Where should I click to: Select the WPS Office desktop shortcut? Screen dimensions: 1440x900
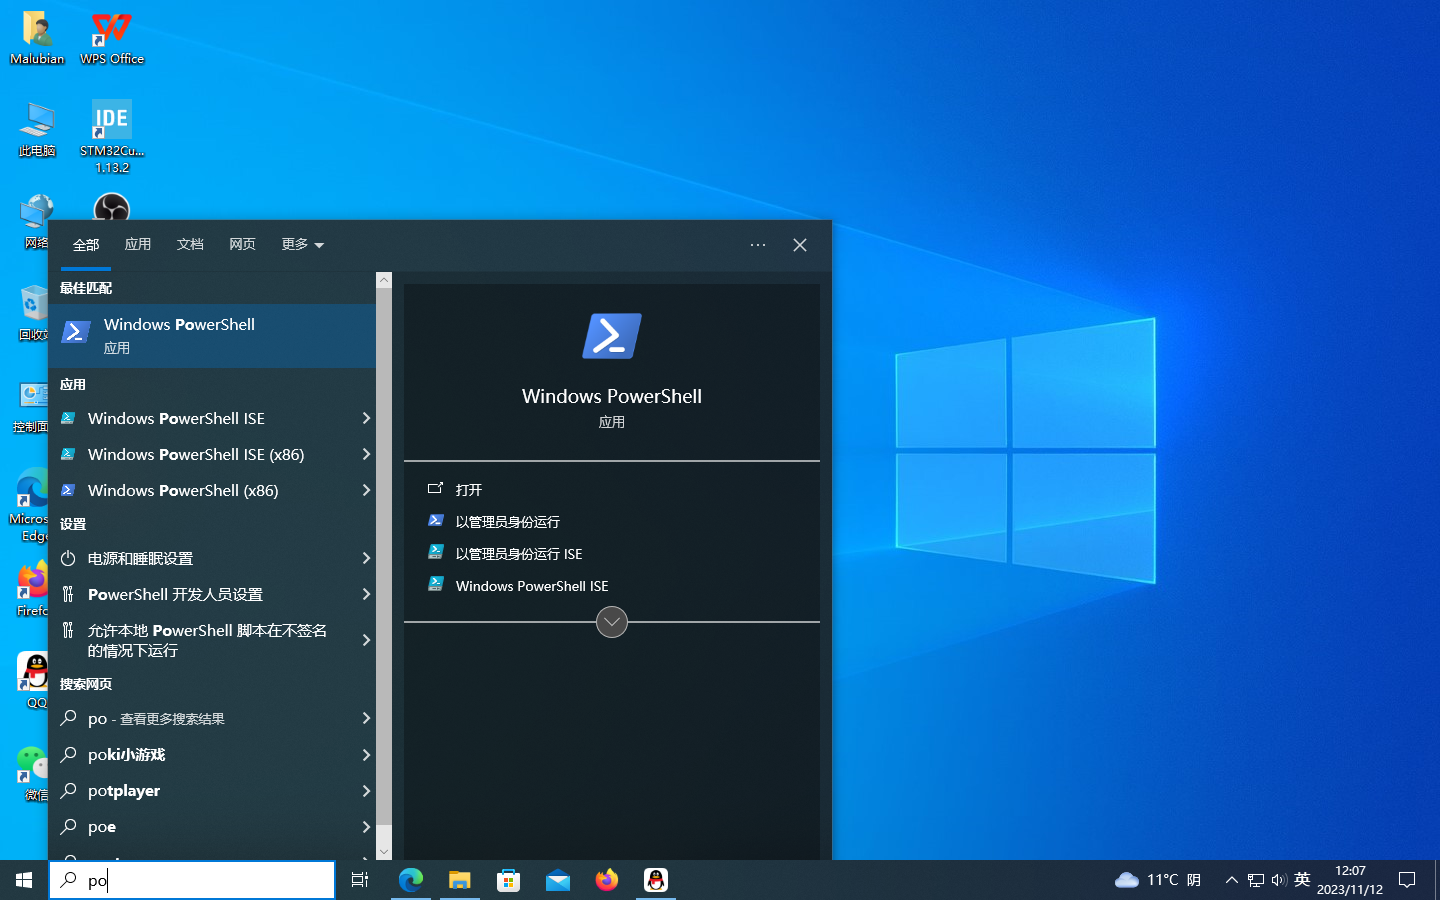tap(112, 38)
